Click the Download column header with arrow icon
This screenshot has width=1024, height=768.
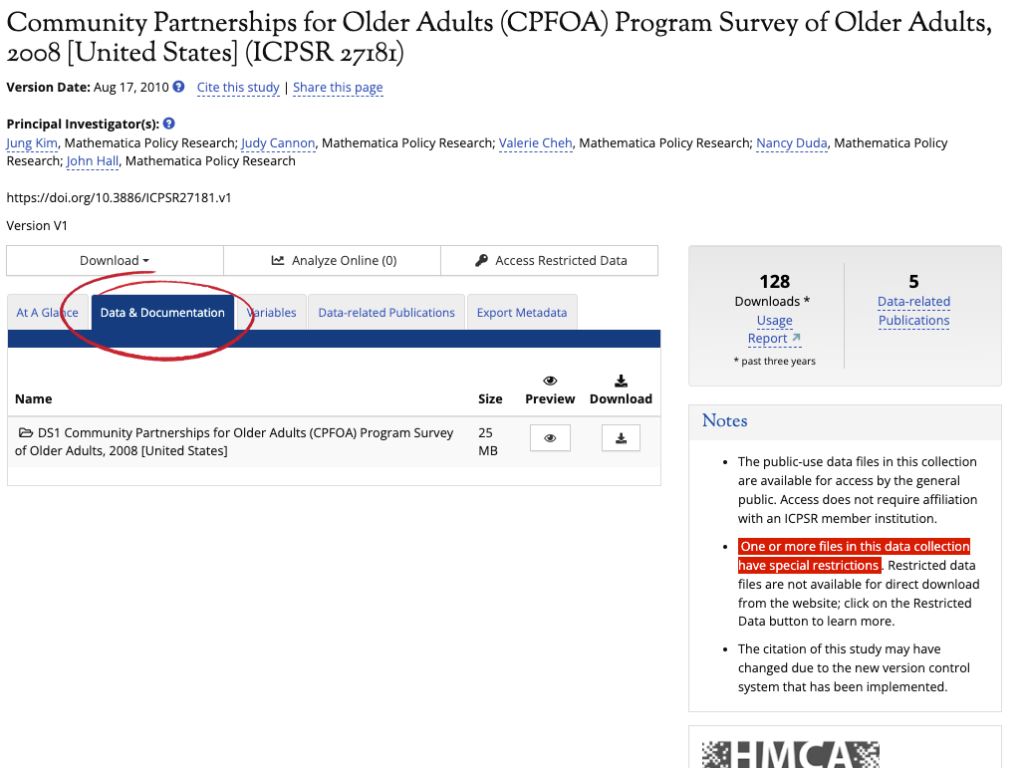point(620,391)
